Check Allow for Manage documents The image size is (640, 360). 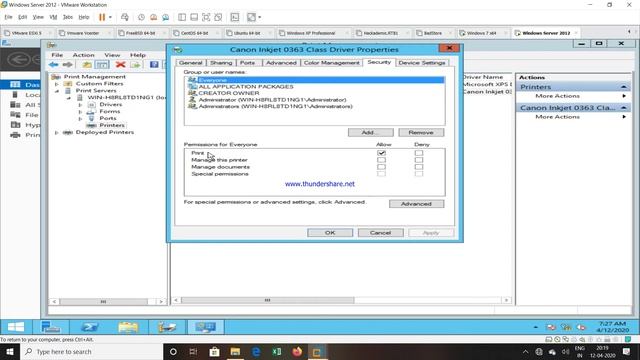click(x=381, y=167)
